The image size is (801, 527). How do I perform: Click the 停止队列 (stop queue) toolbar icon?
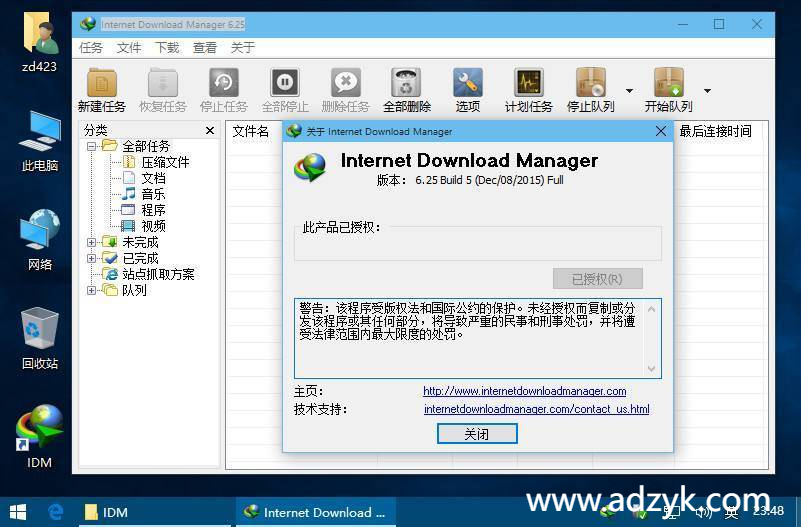pos(591,90)
